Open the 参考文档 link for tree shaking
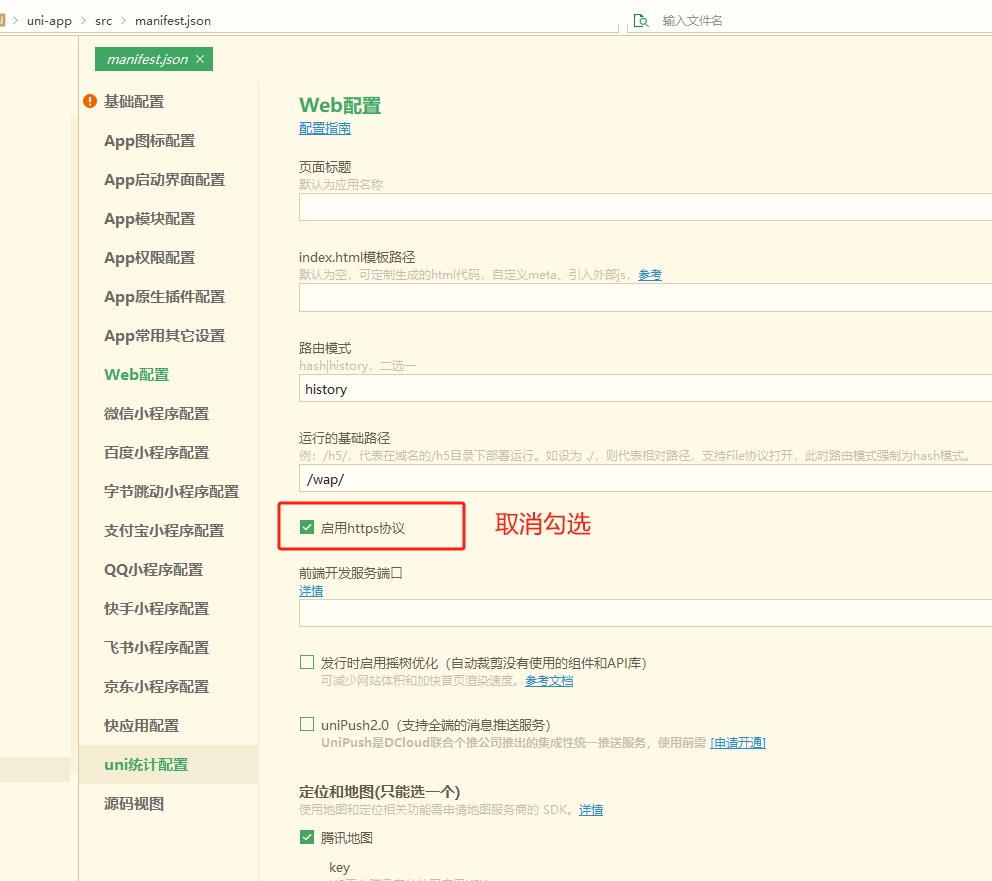992x881 pixels. (x=549, y=681)
